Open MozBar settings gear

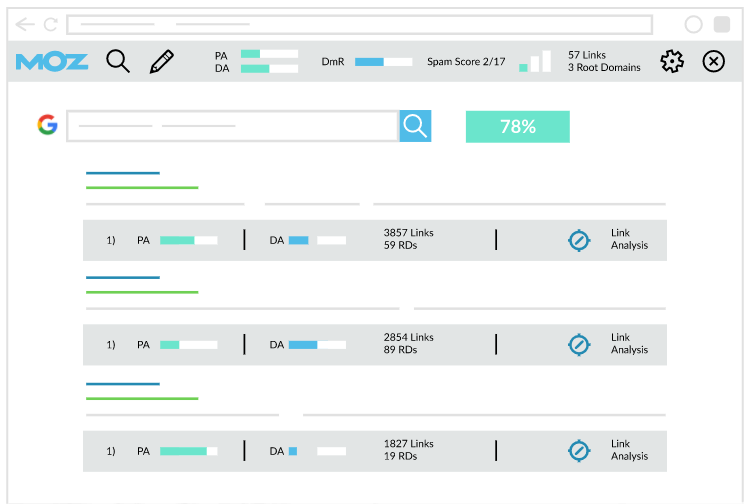(672, 62)
